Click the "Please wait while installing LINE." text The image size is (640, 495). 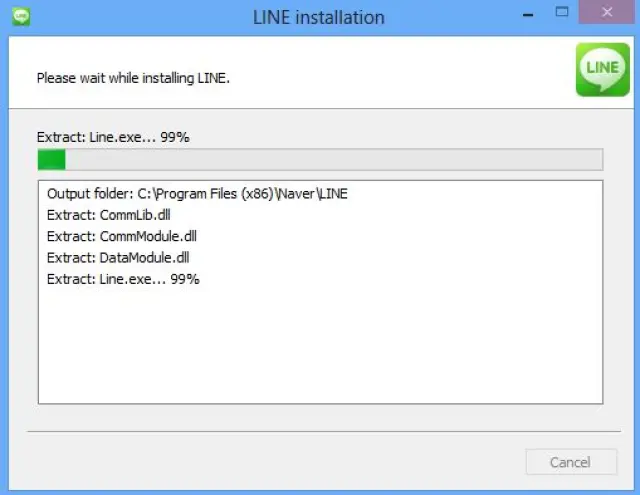click(x=133, y=77)
